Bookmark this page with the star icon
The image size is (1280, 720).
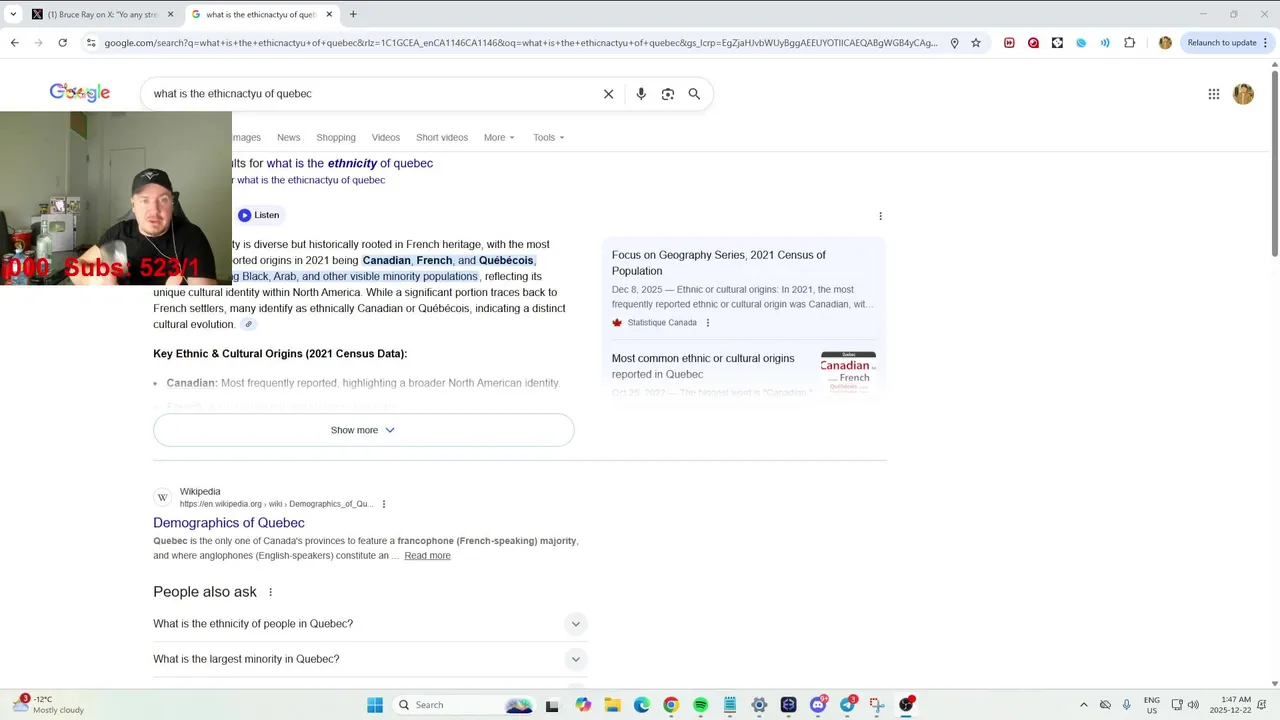976,43
